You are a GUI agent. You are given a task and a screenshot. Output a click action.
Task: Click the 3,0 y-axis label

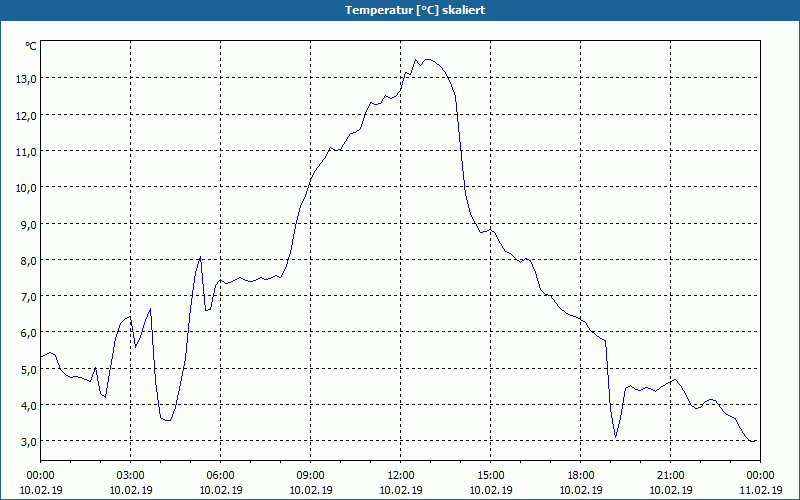(31, 442)
